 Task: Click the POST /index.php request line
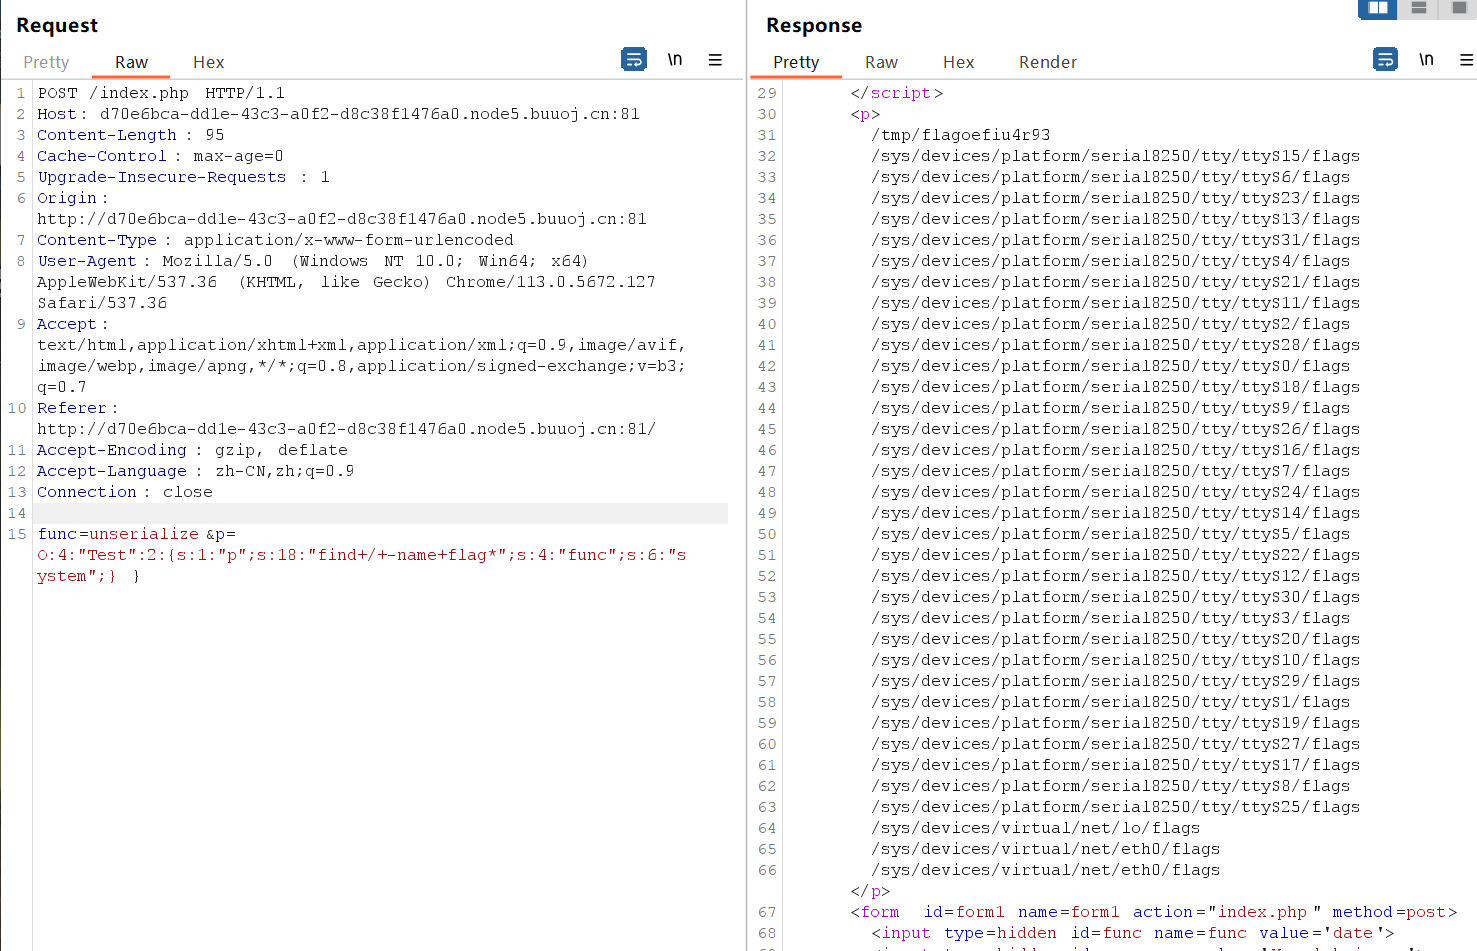[161, 93]
